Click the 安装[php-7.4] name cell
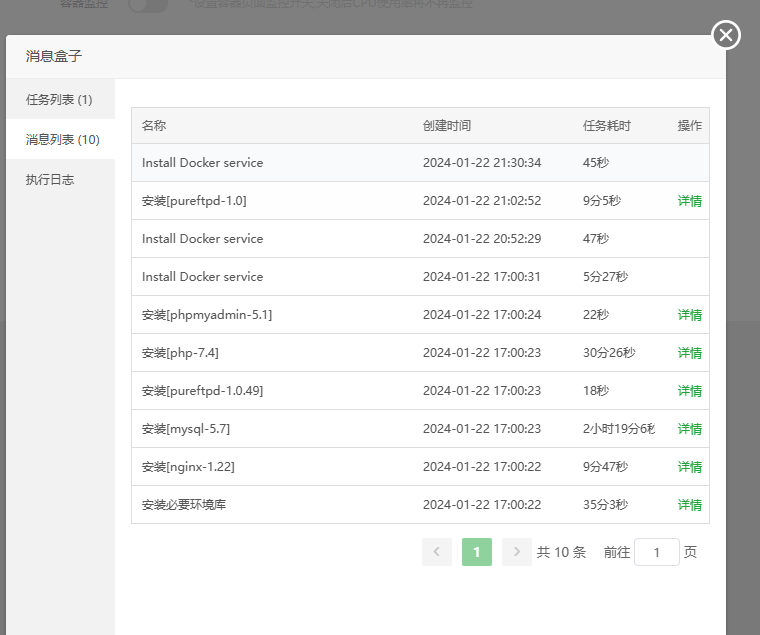 (180, 353)
